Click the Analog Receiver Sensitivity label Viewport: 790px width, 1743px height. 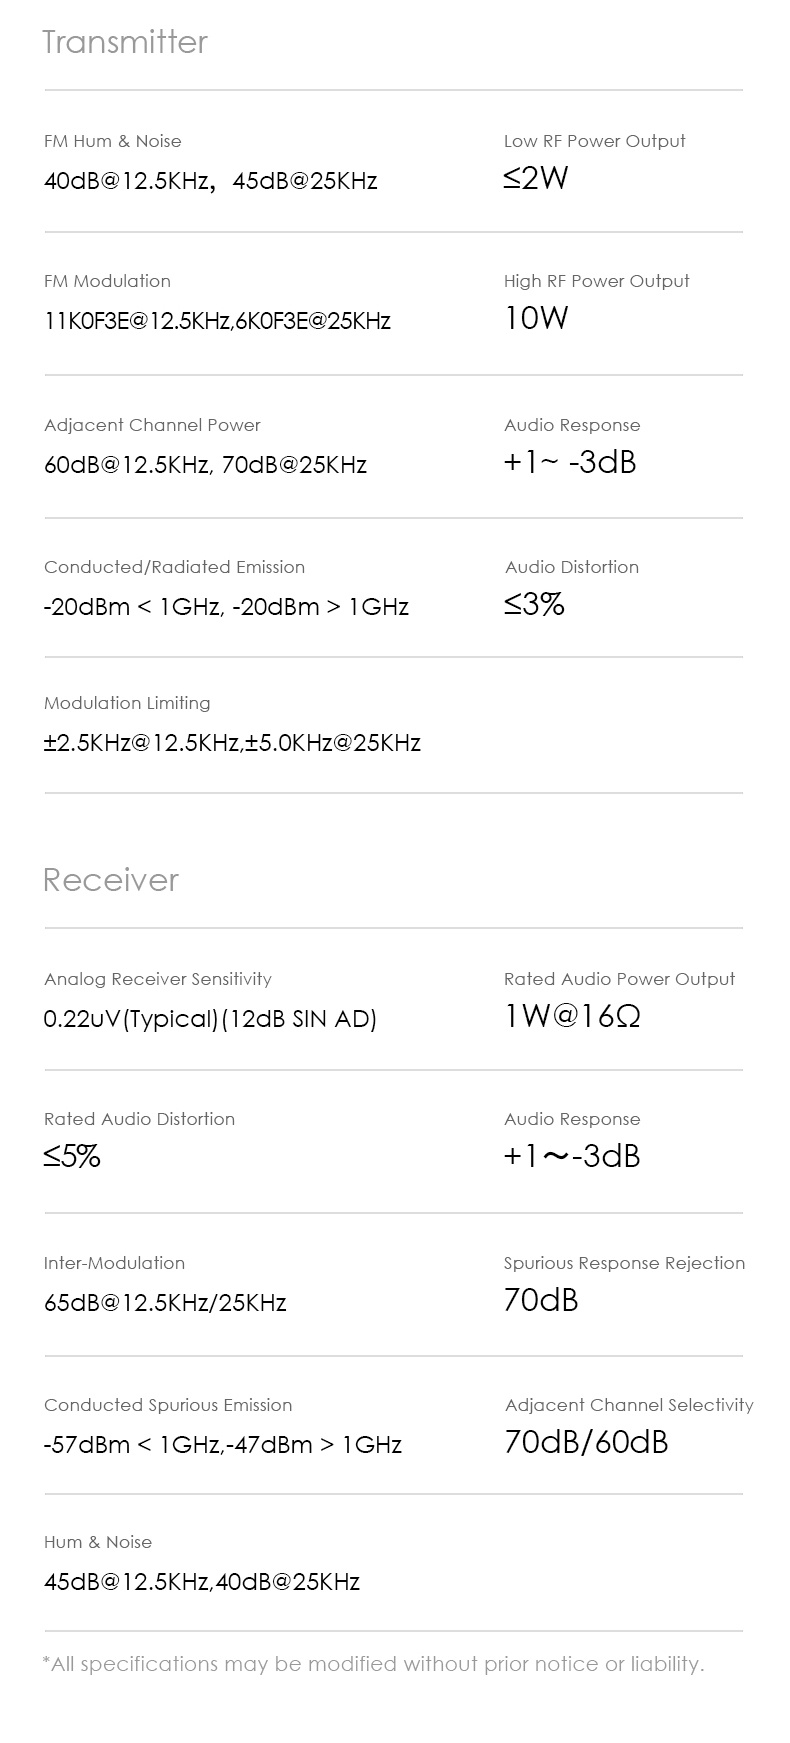(158, 979)
